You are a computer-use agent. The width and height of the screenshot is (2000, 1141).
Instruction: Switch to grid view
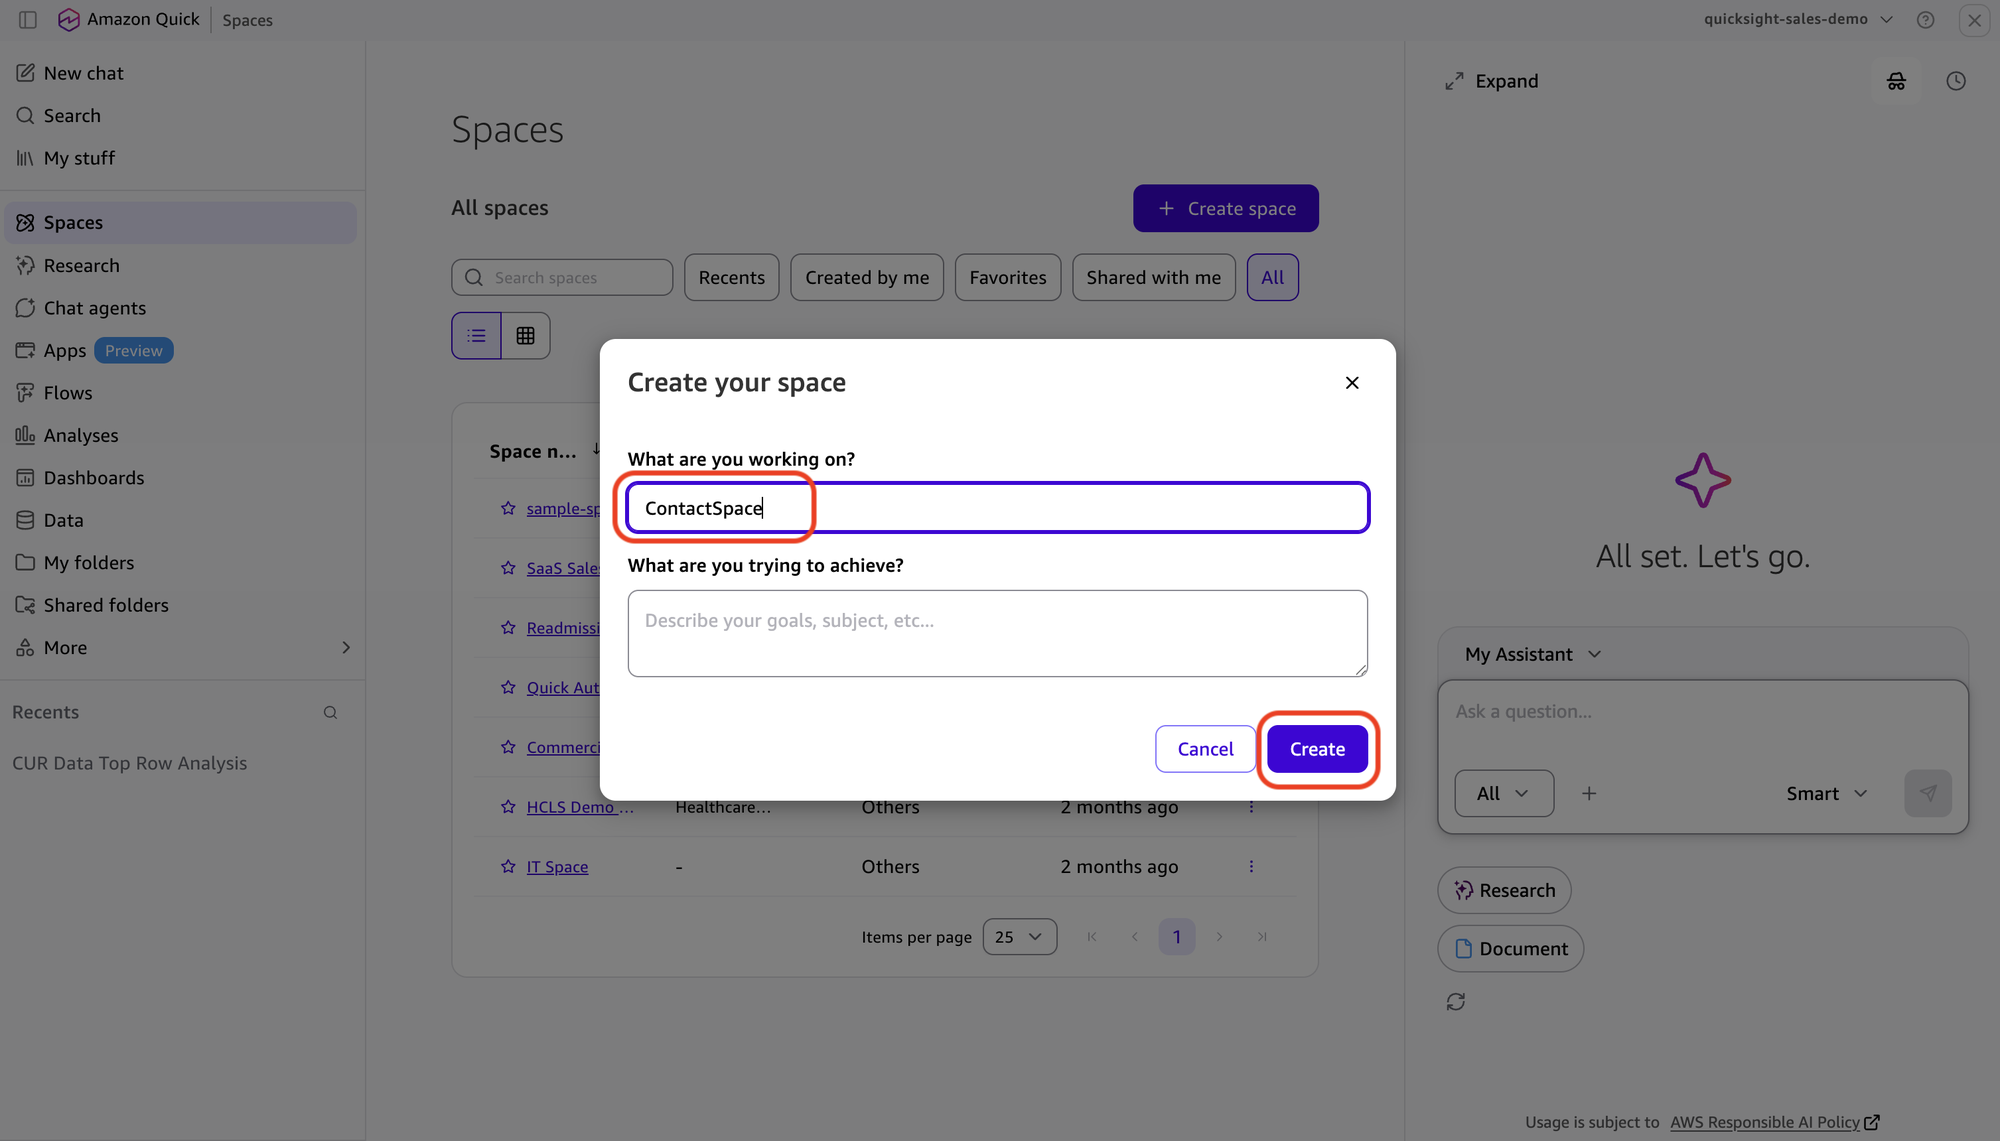pyautogui.click(x=525, y=335)
